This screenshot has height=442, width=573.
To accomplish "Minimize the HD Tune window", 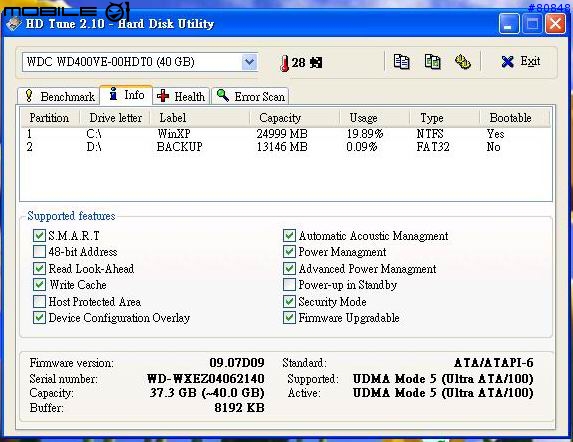I will (509, 24).
